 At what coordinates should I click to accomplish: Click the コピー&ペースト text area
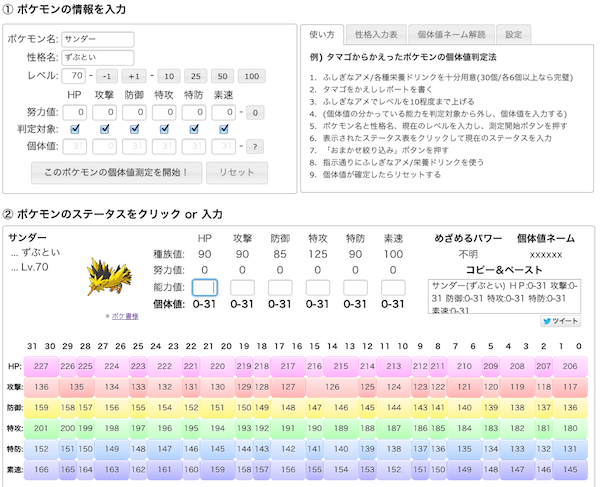(504, 296)
